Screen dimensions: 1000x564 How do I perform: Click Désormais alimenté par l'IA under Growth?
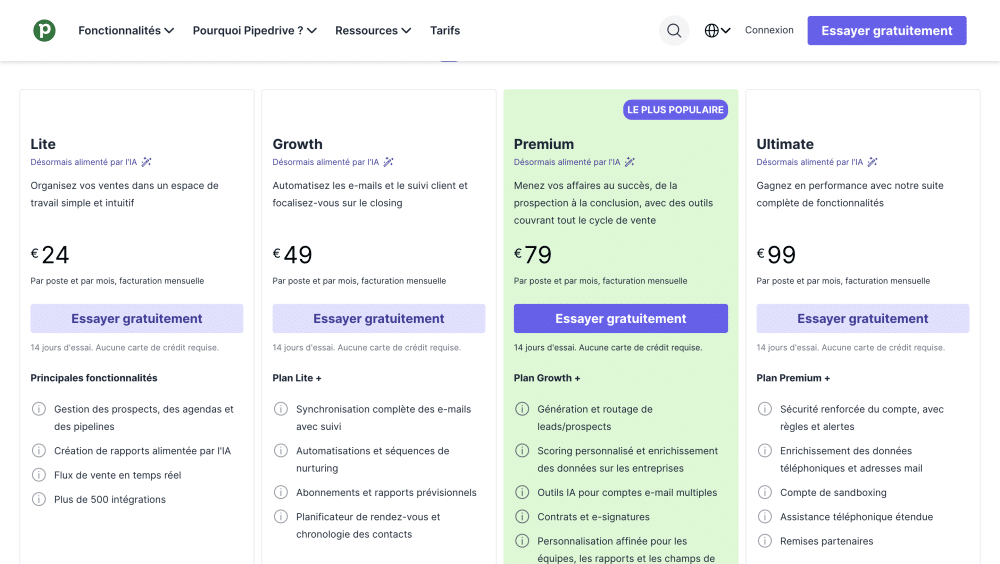click(x=325, y=162)
